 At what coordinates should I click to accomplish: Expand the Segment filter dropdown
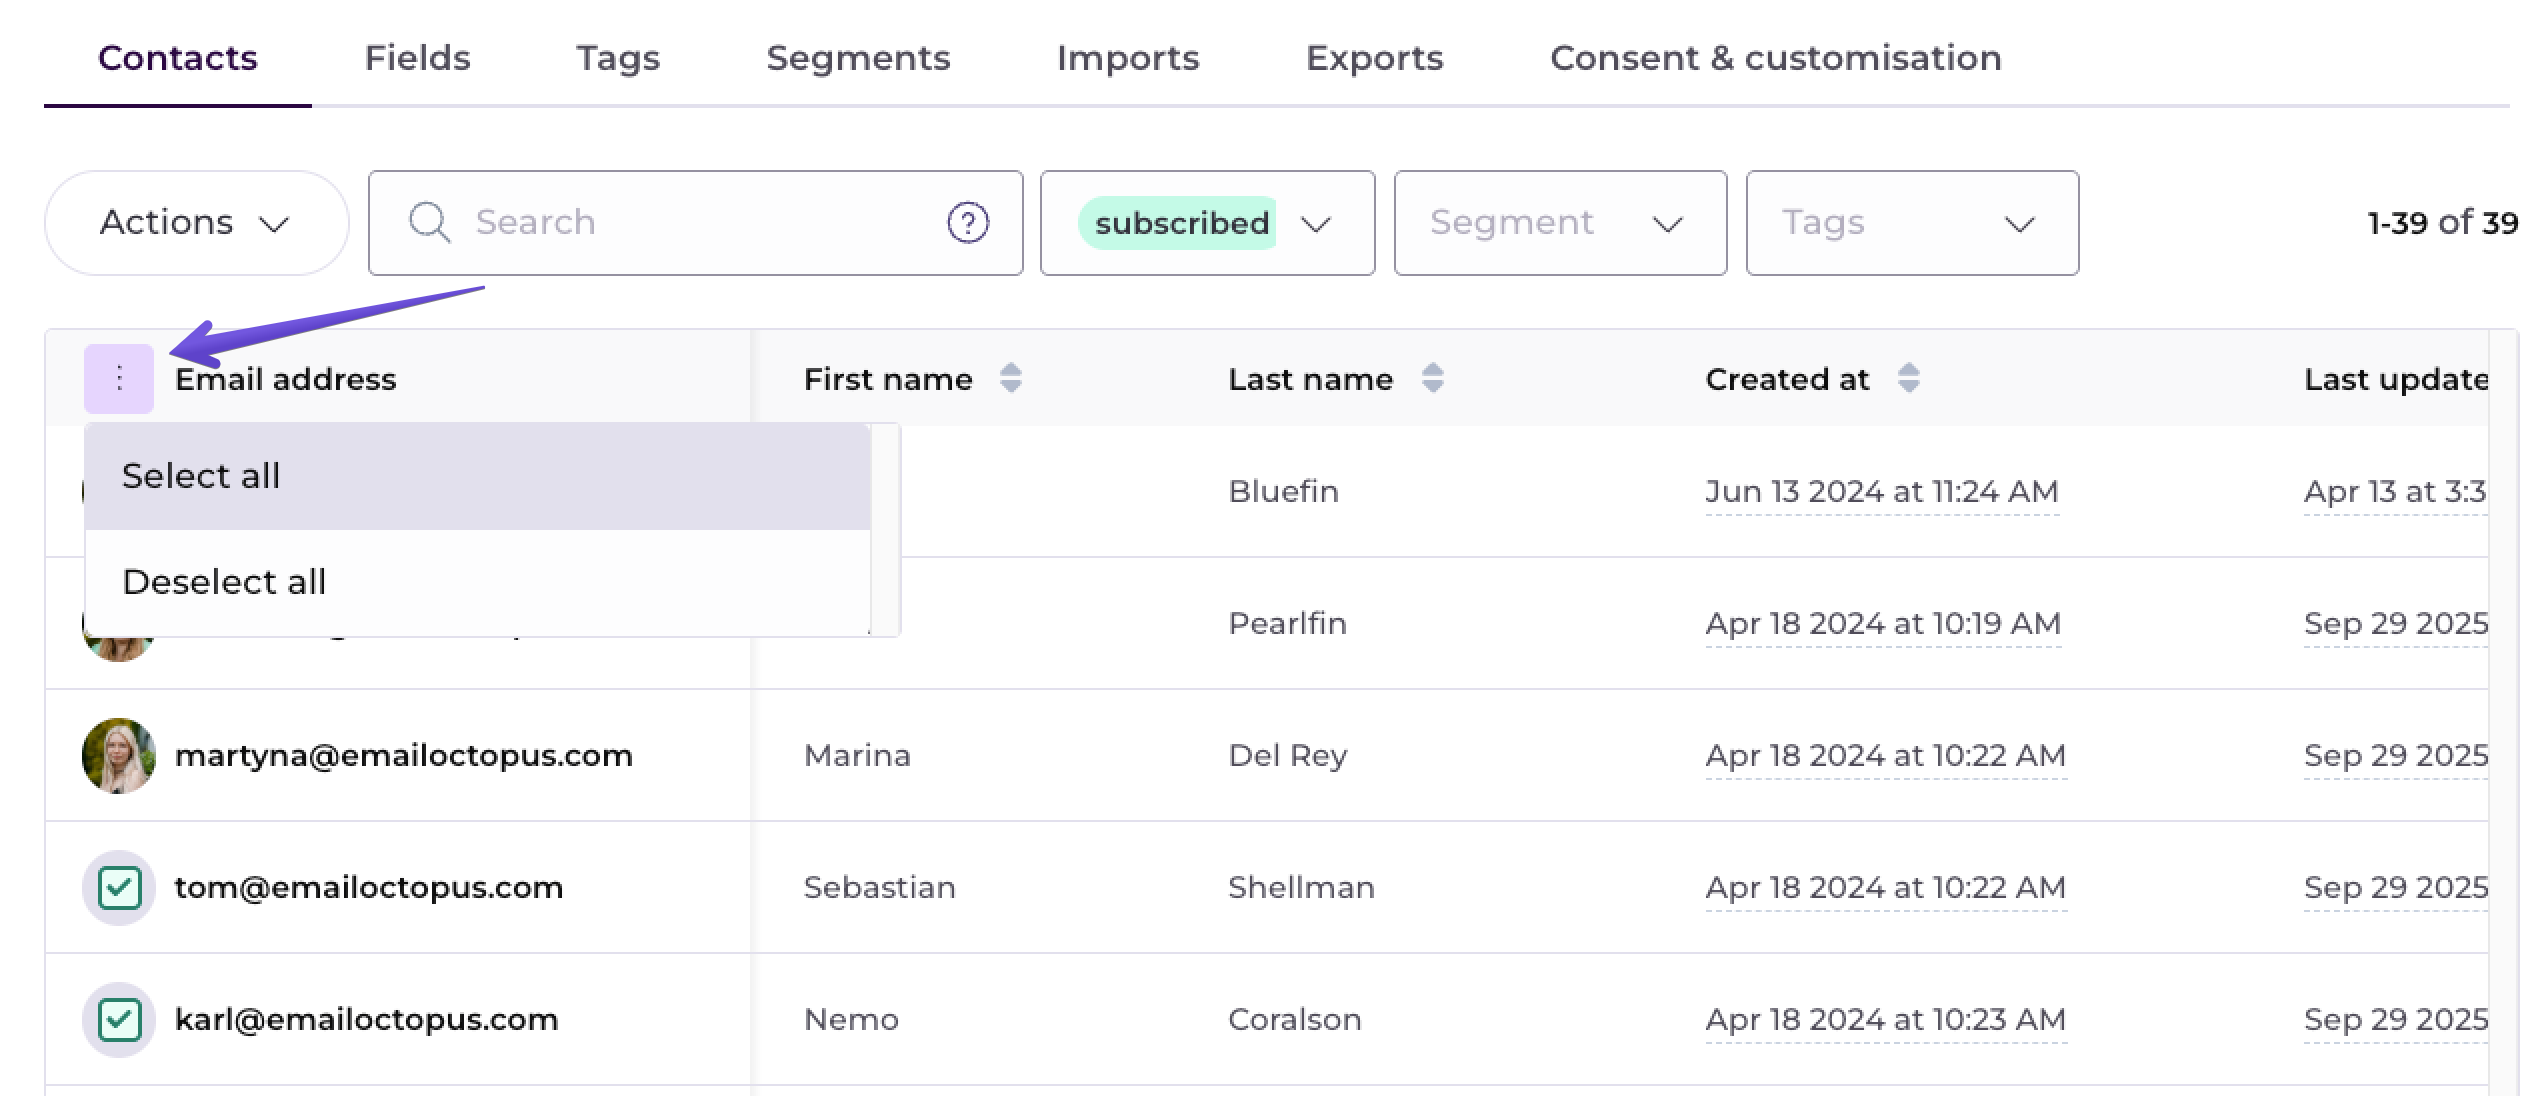[1559, 222]
